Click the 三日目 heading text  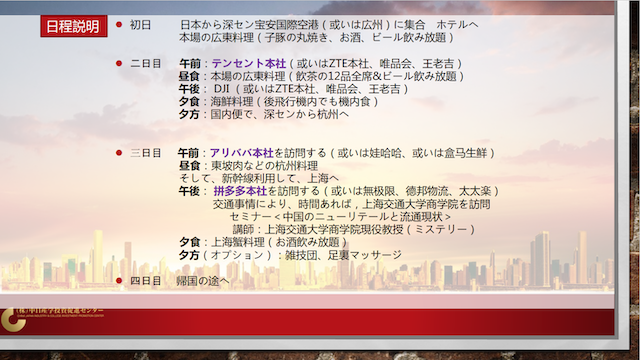click(146, 153)
